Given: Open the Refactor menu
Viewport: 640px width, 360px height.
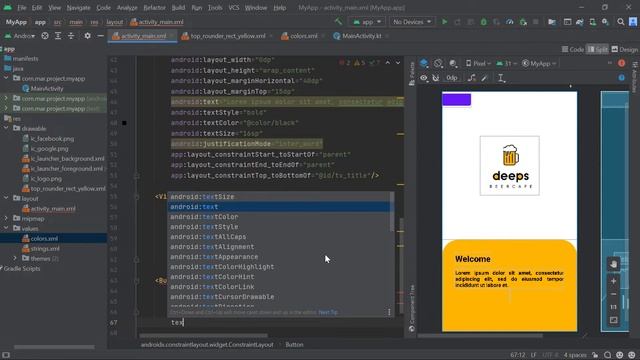Looking at the screenshot, I should [154, 8].
